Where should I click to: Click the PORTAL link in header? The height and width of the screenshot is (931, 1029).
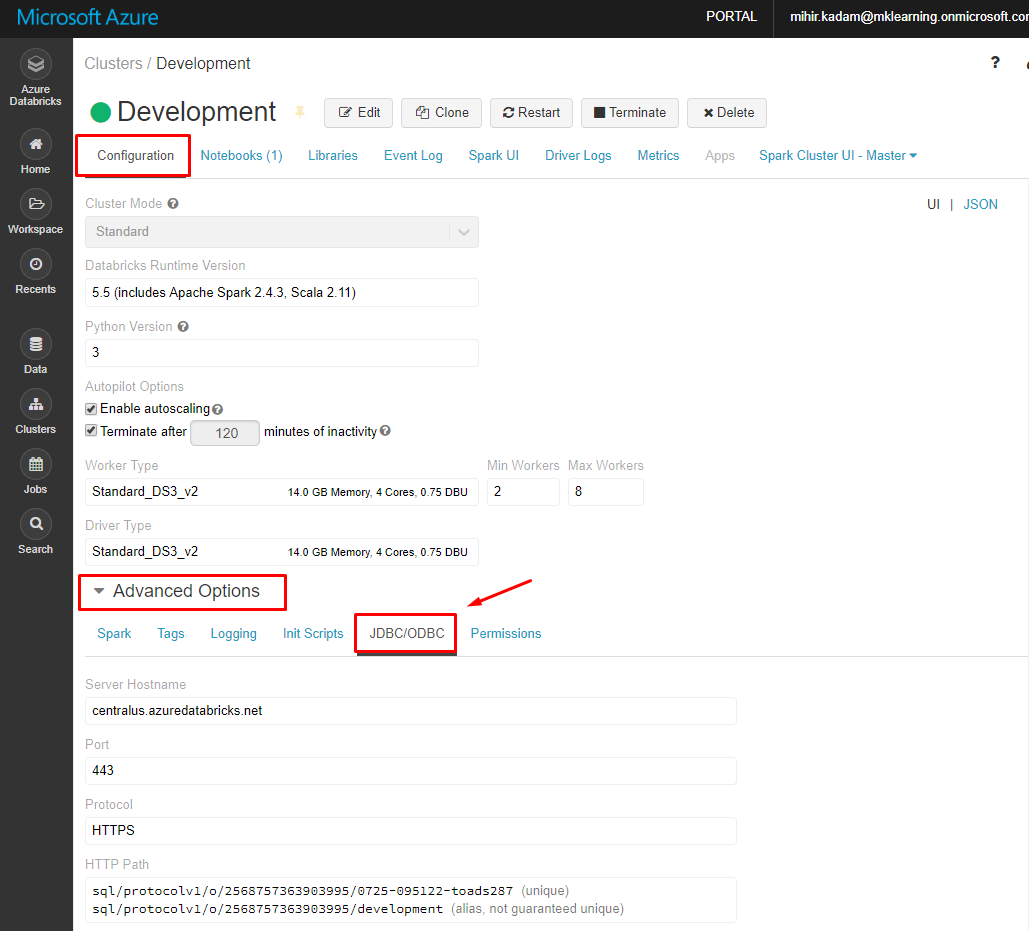(x=731, y=16)
